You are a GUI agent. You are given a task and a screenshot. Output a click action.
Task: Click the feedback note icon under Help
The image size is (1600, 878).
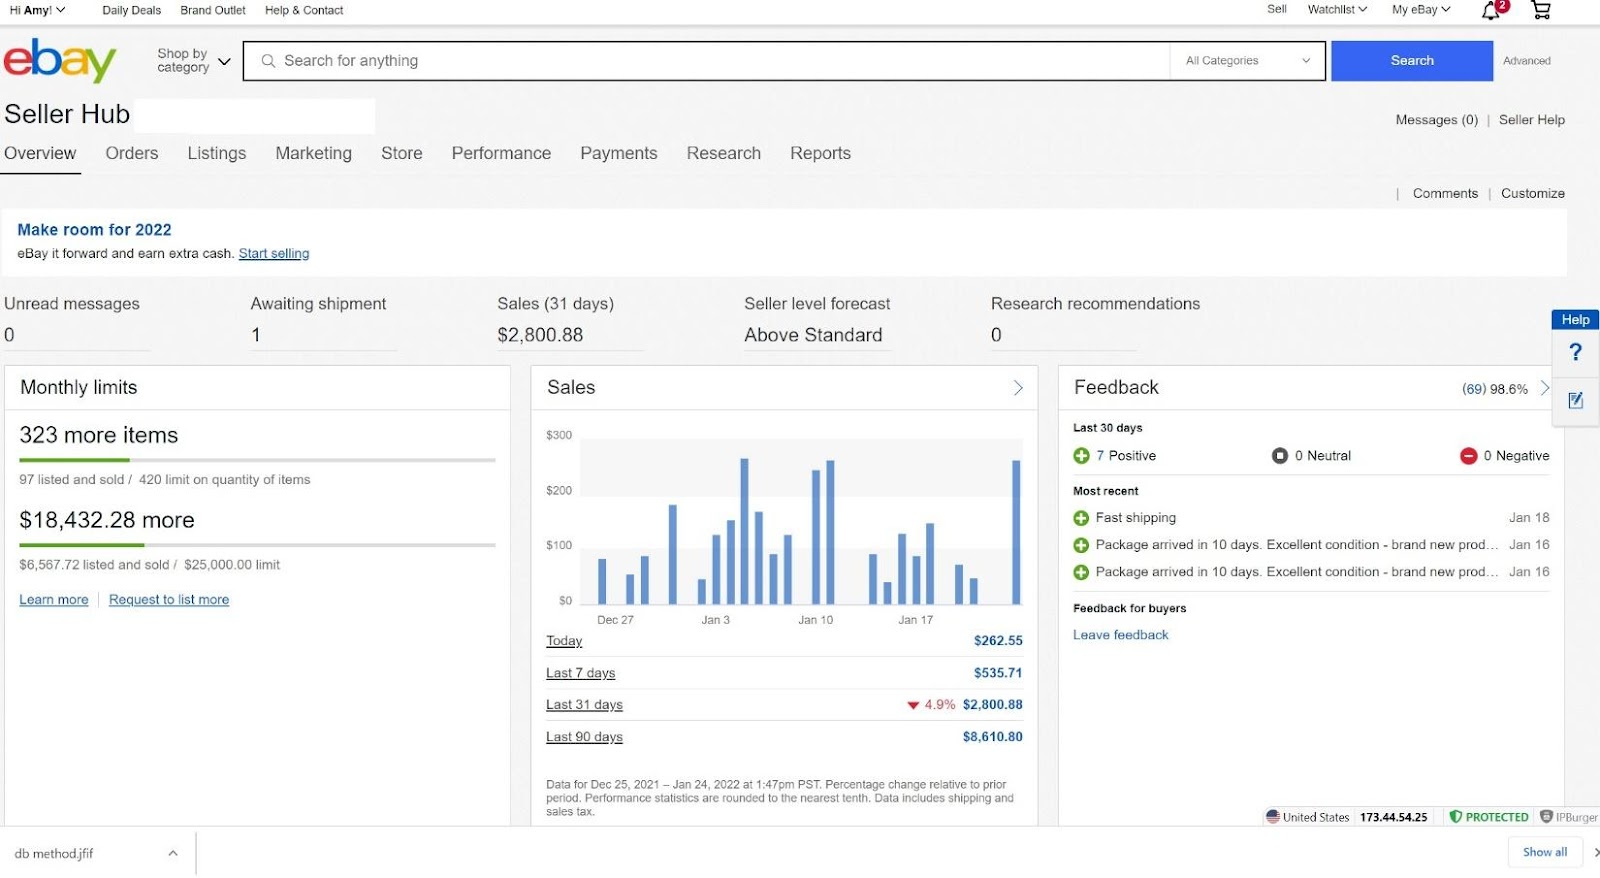[1575, 400]
